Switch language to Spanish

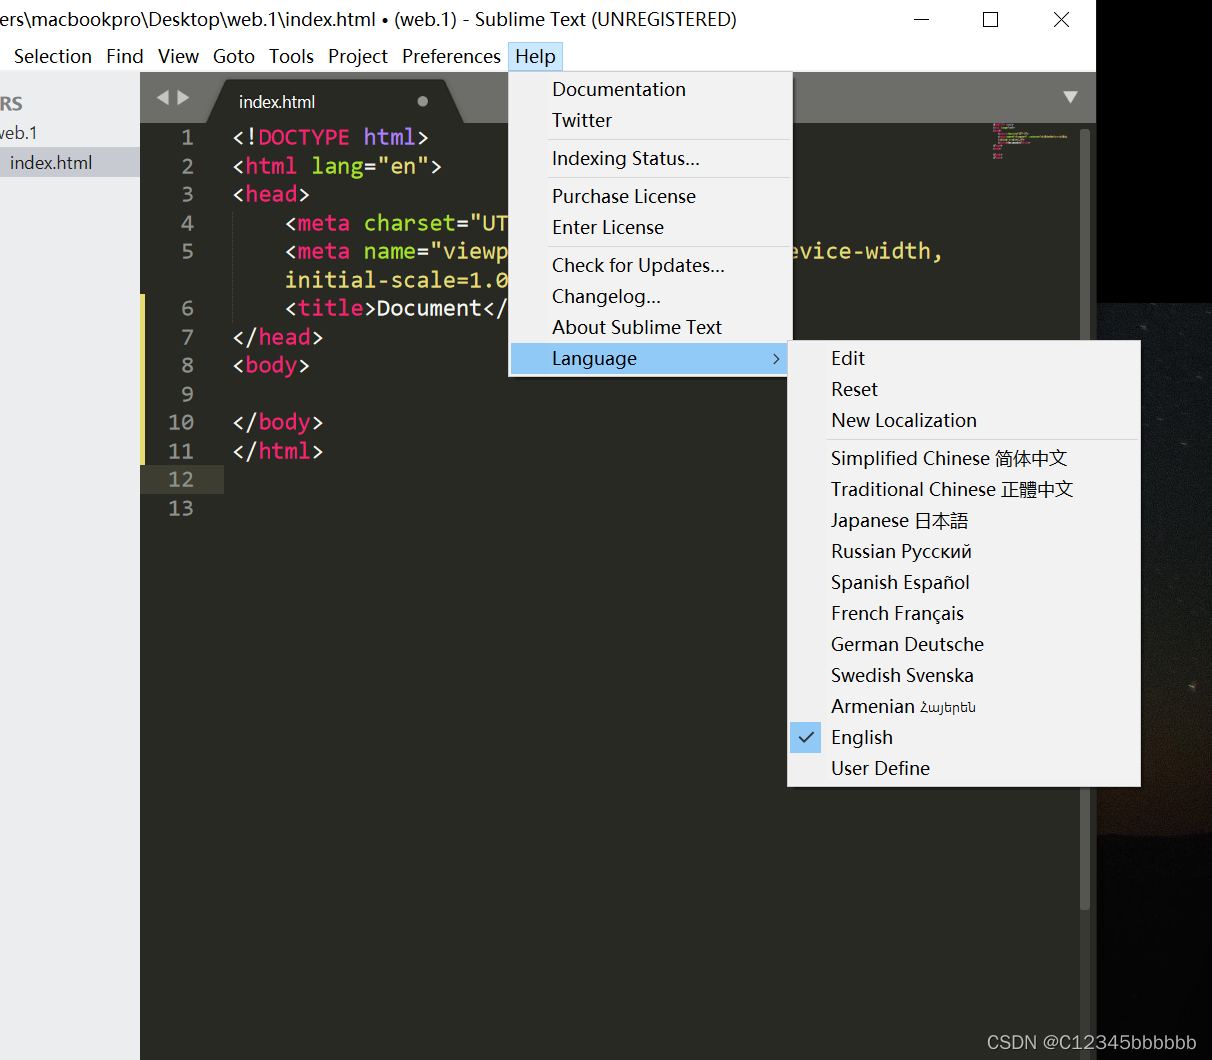click(x=964, y=582)
